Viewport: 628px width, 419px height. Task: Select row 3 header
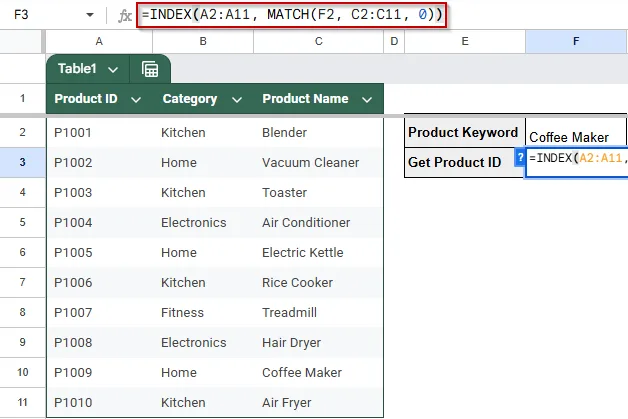[x=22, y=162]
